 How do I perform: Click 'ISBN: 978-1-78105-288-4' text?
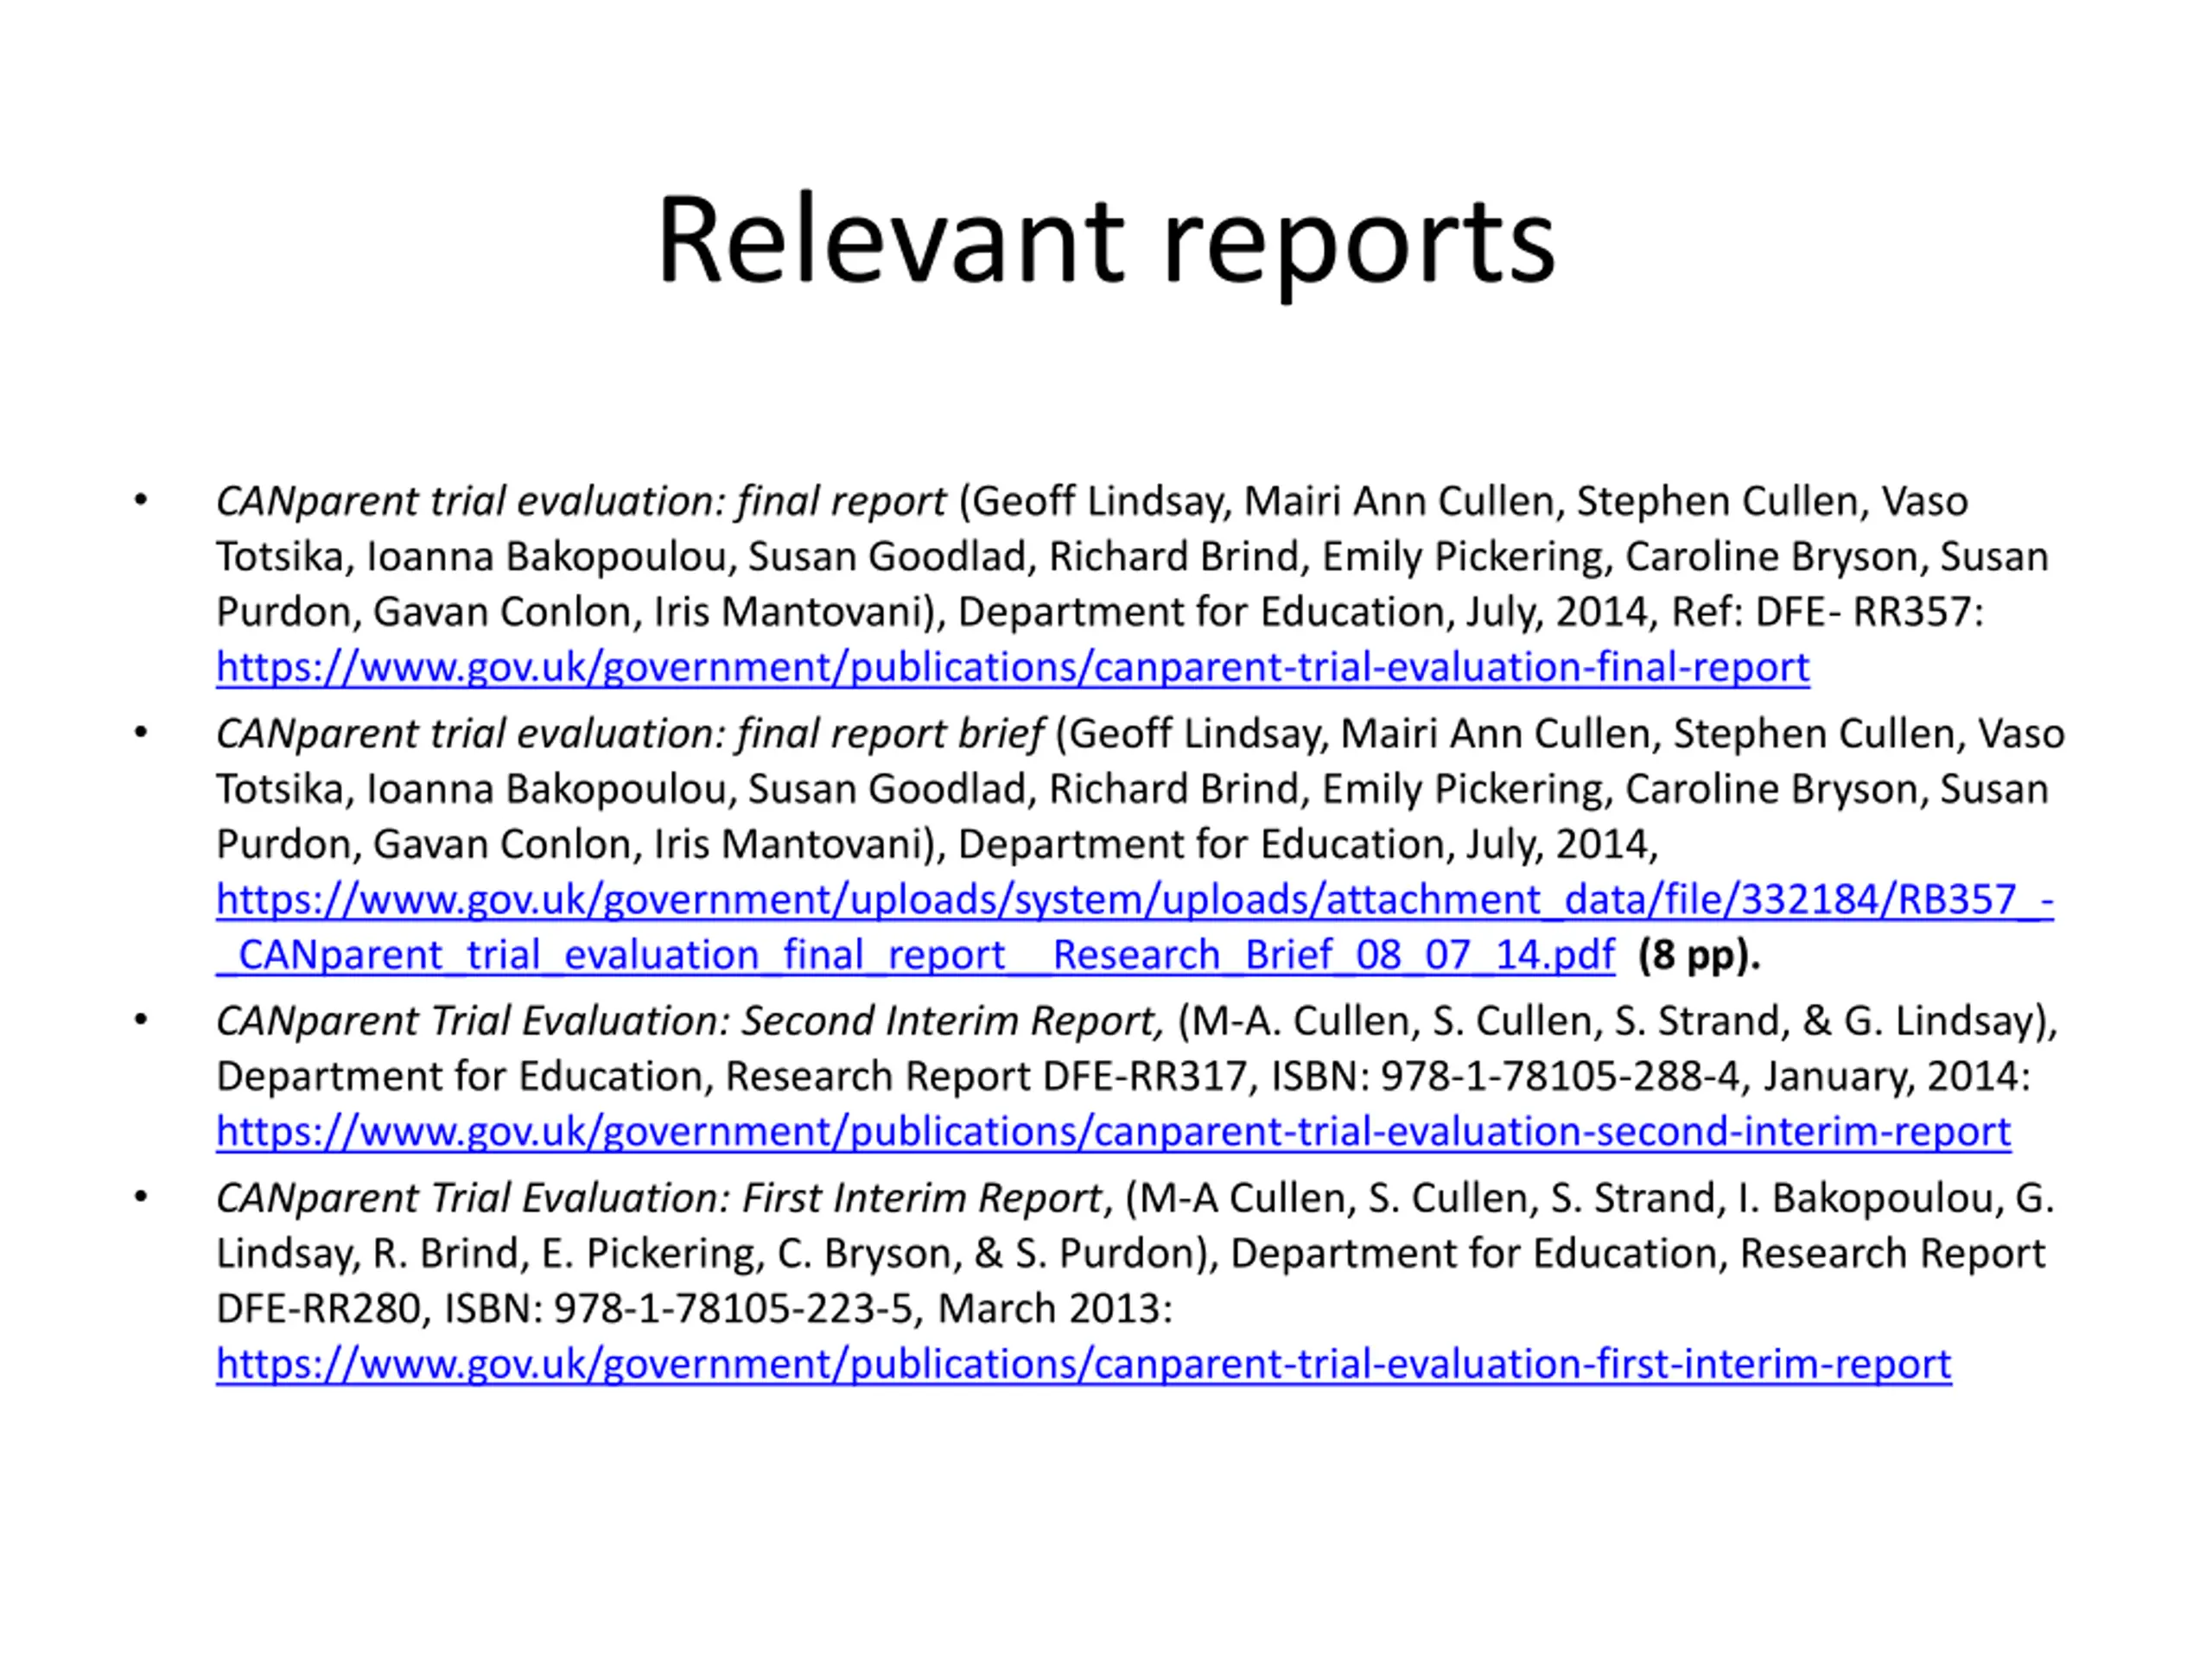coord(1506,1077)
